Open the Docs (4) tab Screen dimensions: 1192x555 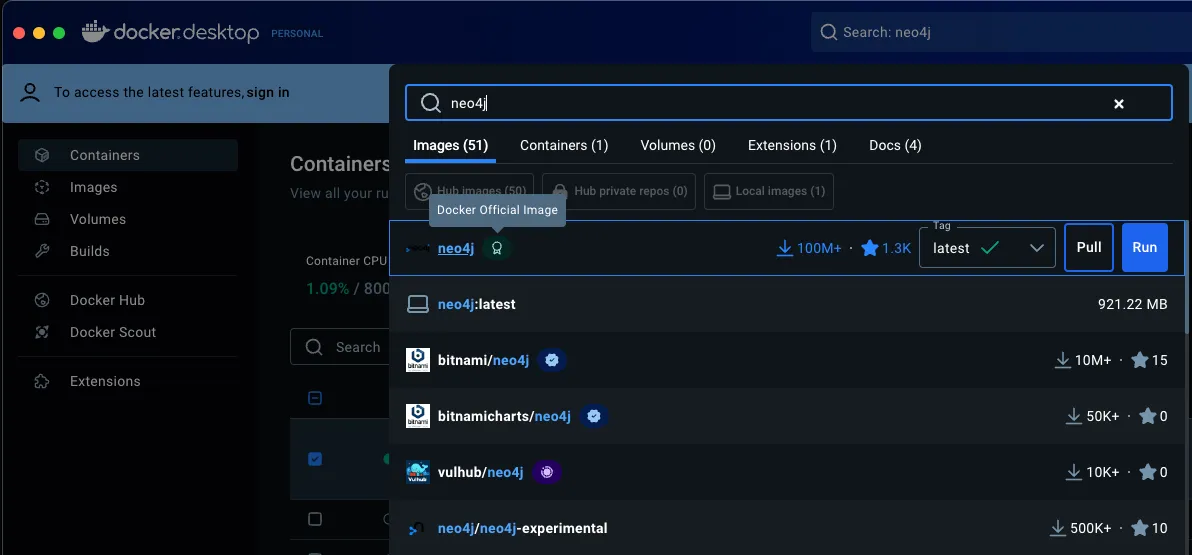click(895, 145)
